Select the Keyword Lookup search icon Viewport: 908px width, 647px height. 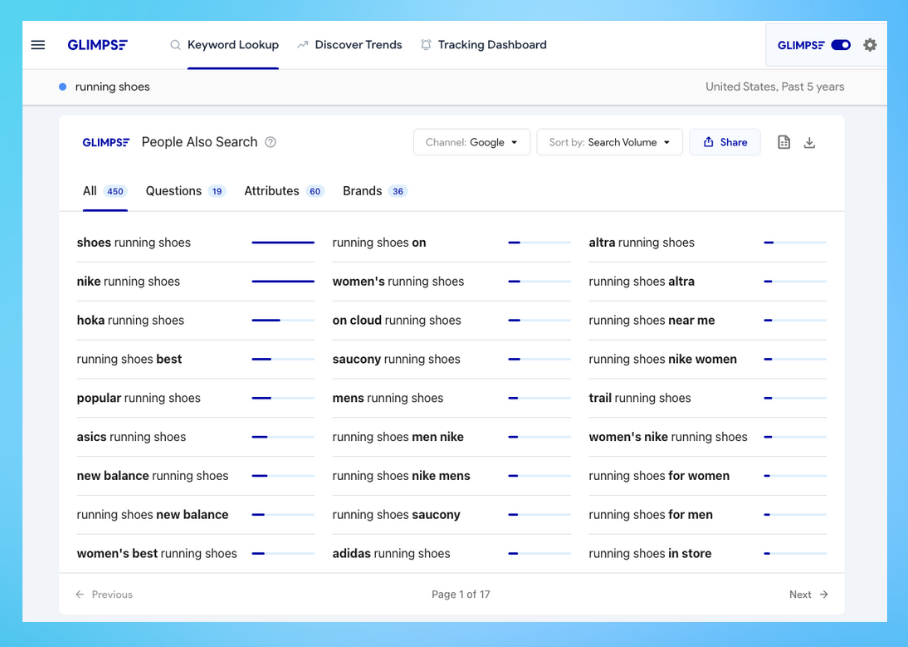pyautogui.click(x=174, y=45)
